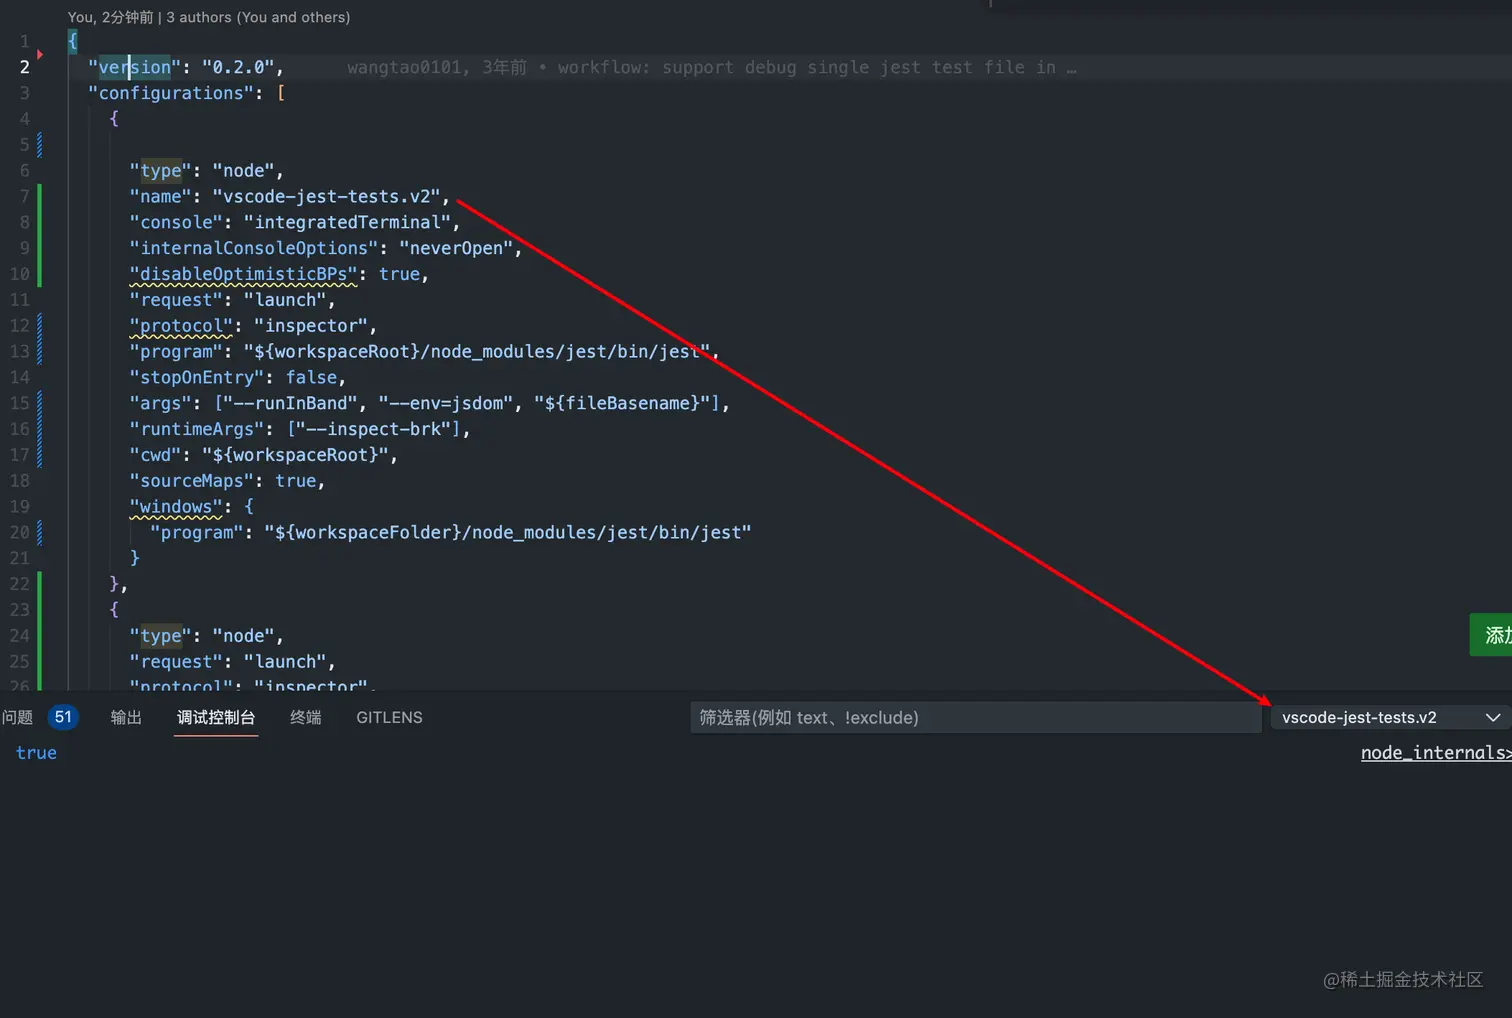Click the 'true' output in debug console

pos(36,753)
